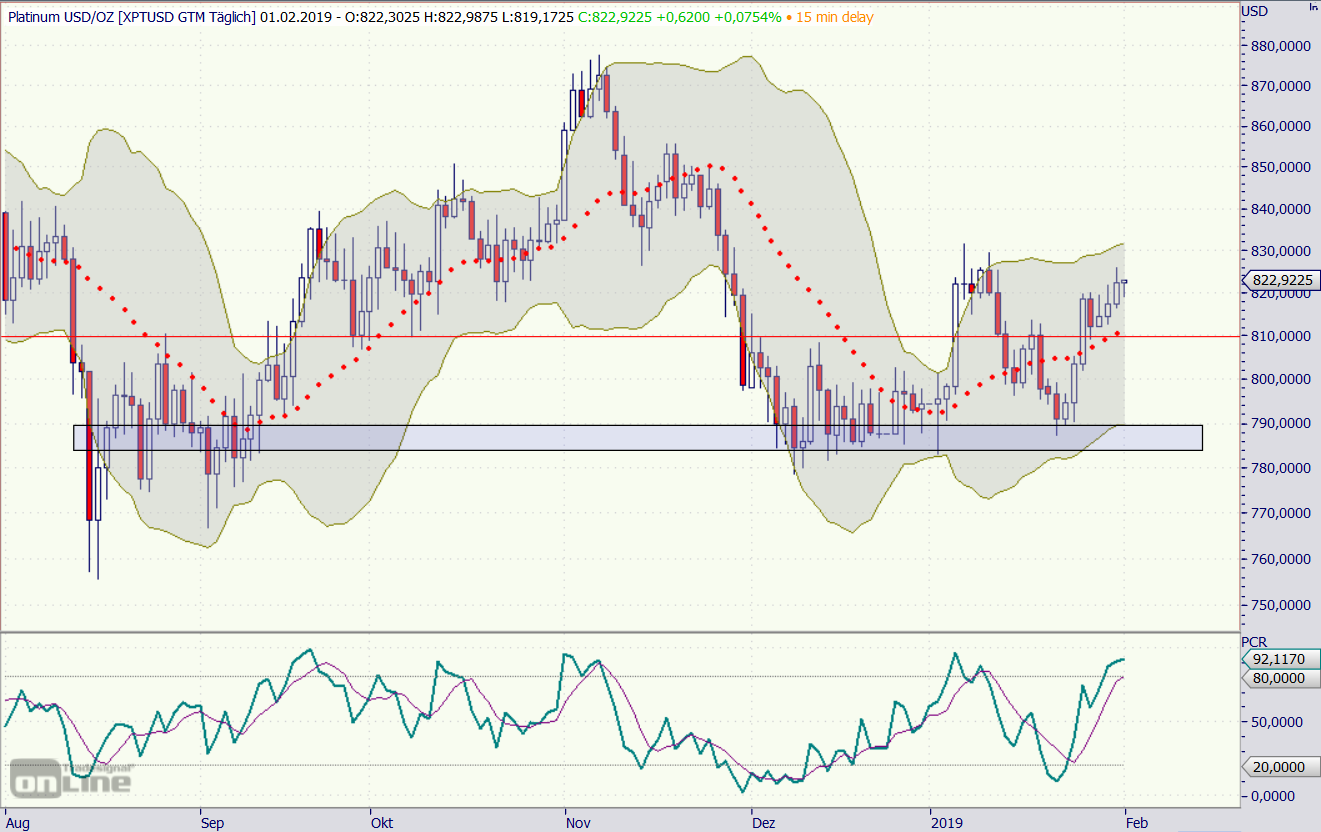This screenshot has height=832, width=1321.
Task: Click the Sep label on time axis
Action: pyautogui.click(x=212, y=823)
